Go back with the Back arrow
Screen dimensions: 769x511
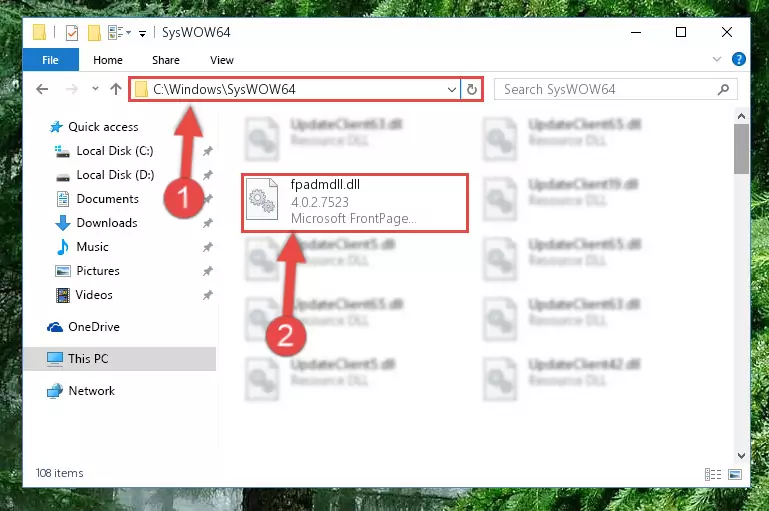(42, 89)
